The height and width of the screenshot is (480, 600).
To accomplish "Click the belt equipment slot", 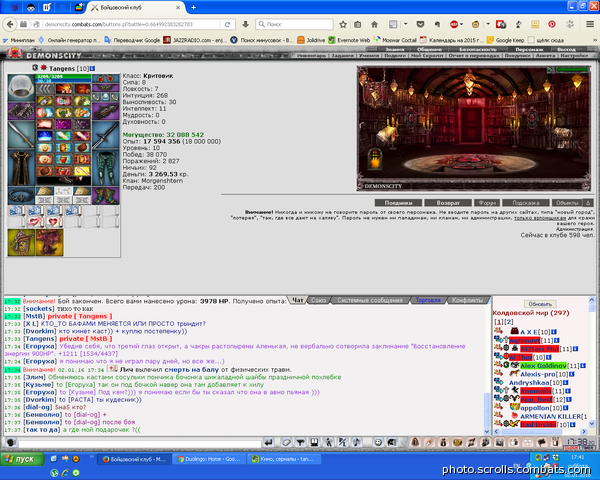I will click(x=21, y=196).
